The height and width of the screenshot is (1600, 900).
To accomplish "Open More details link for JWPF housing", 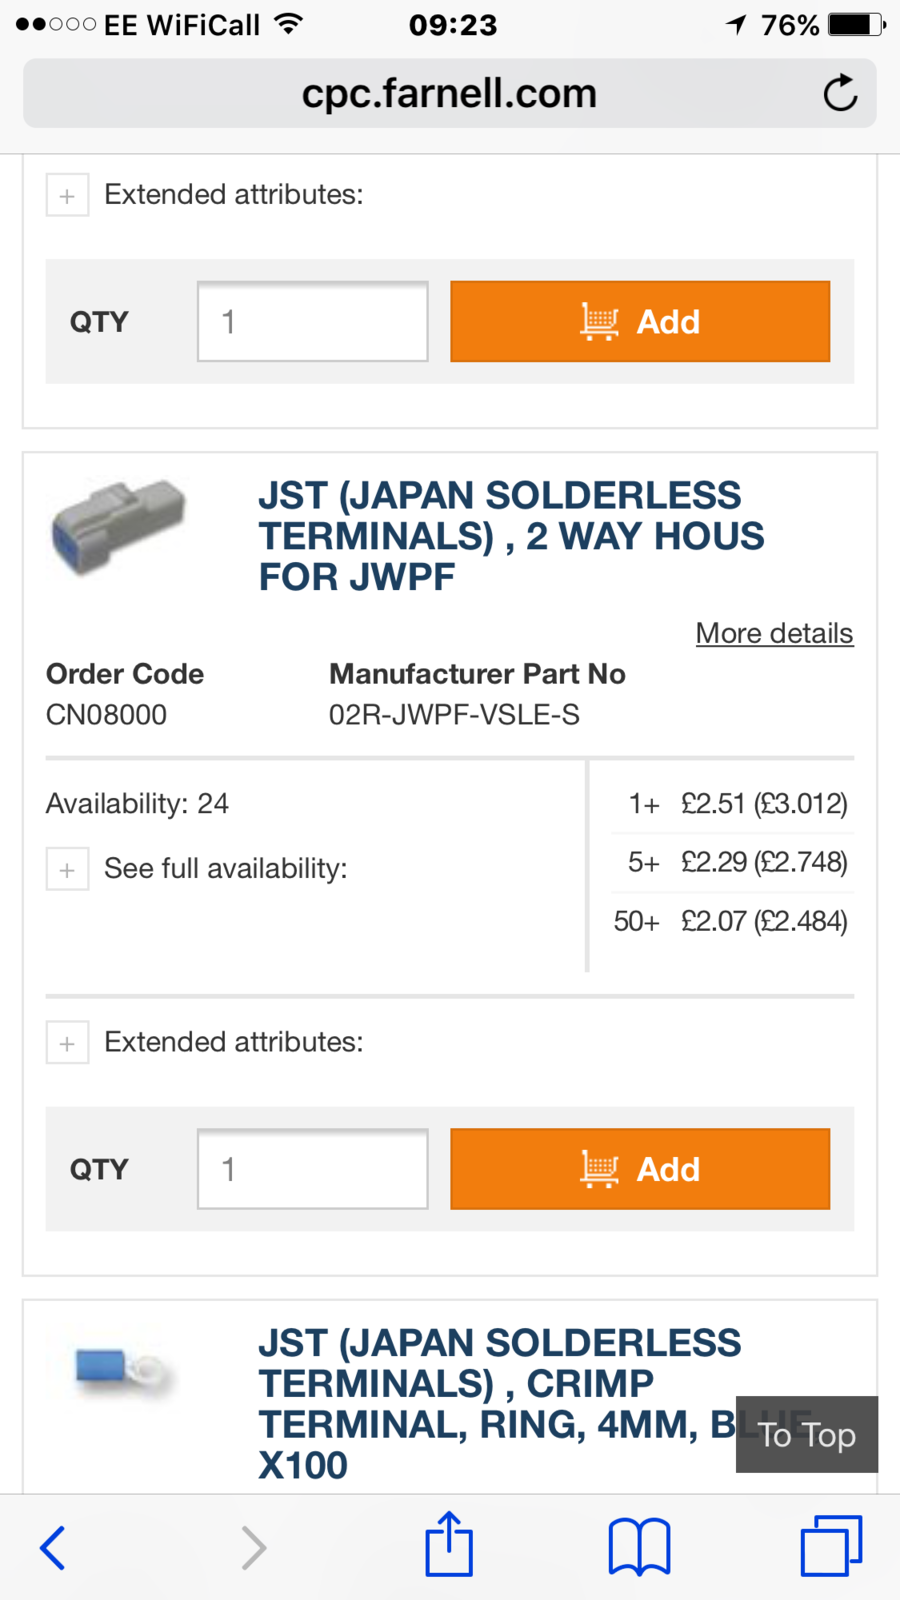I will coord(774,633).
